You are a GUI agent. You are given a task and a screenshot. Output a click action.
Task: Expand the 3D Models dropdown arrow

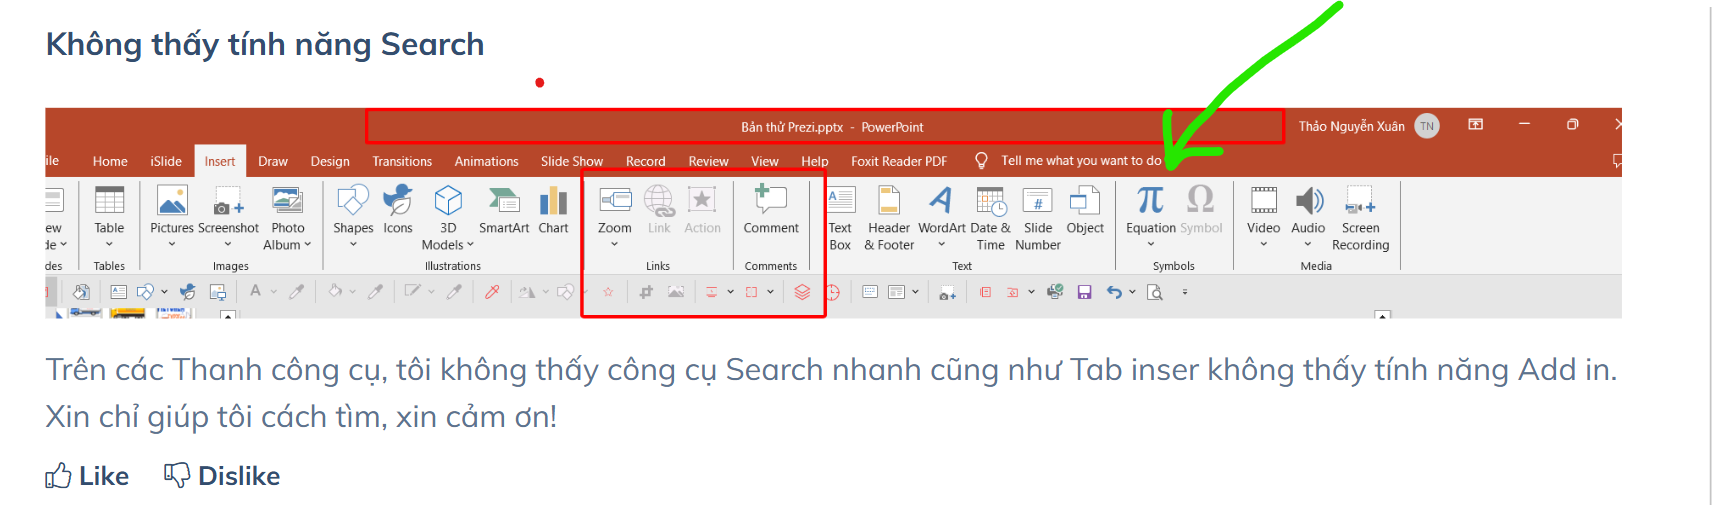(470, 245)
